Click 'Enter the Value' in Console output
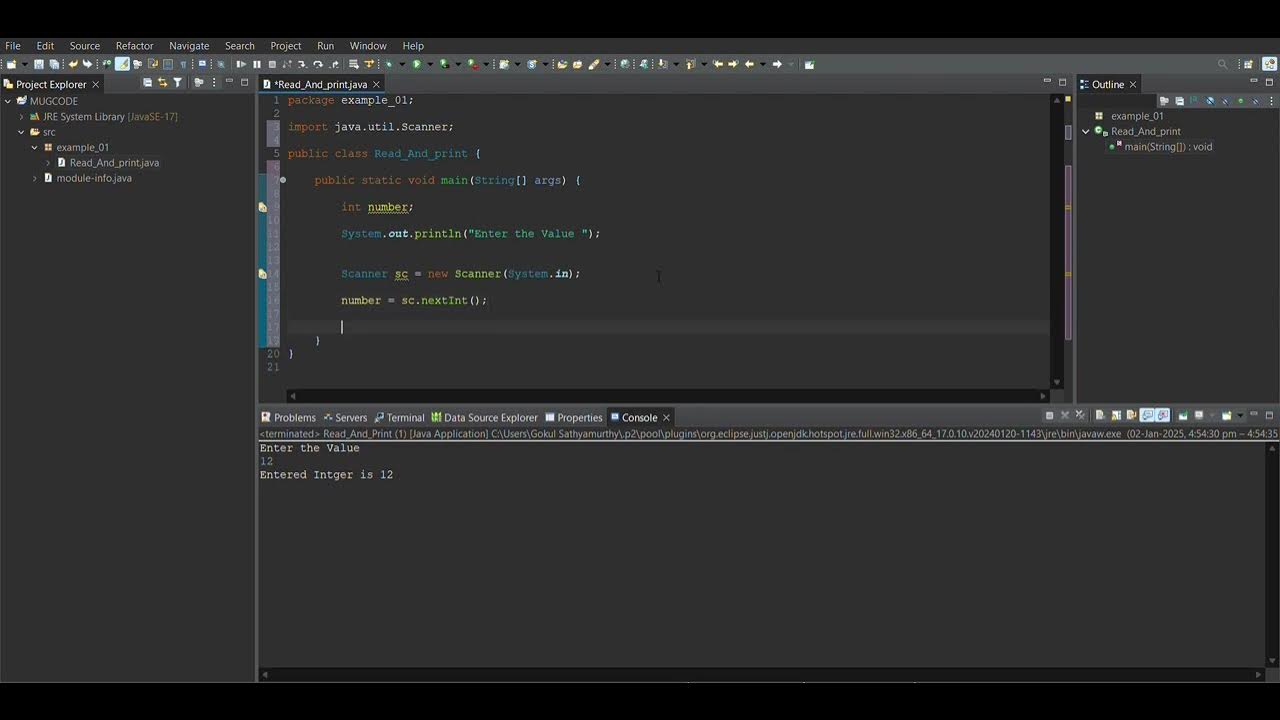 tap(310, 448)
